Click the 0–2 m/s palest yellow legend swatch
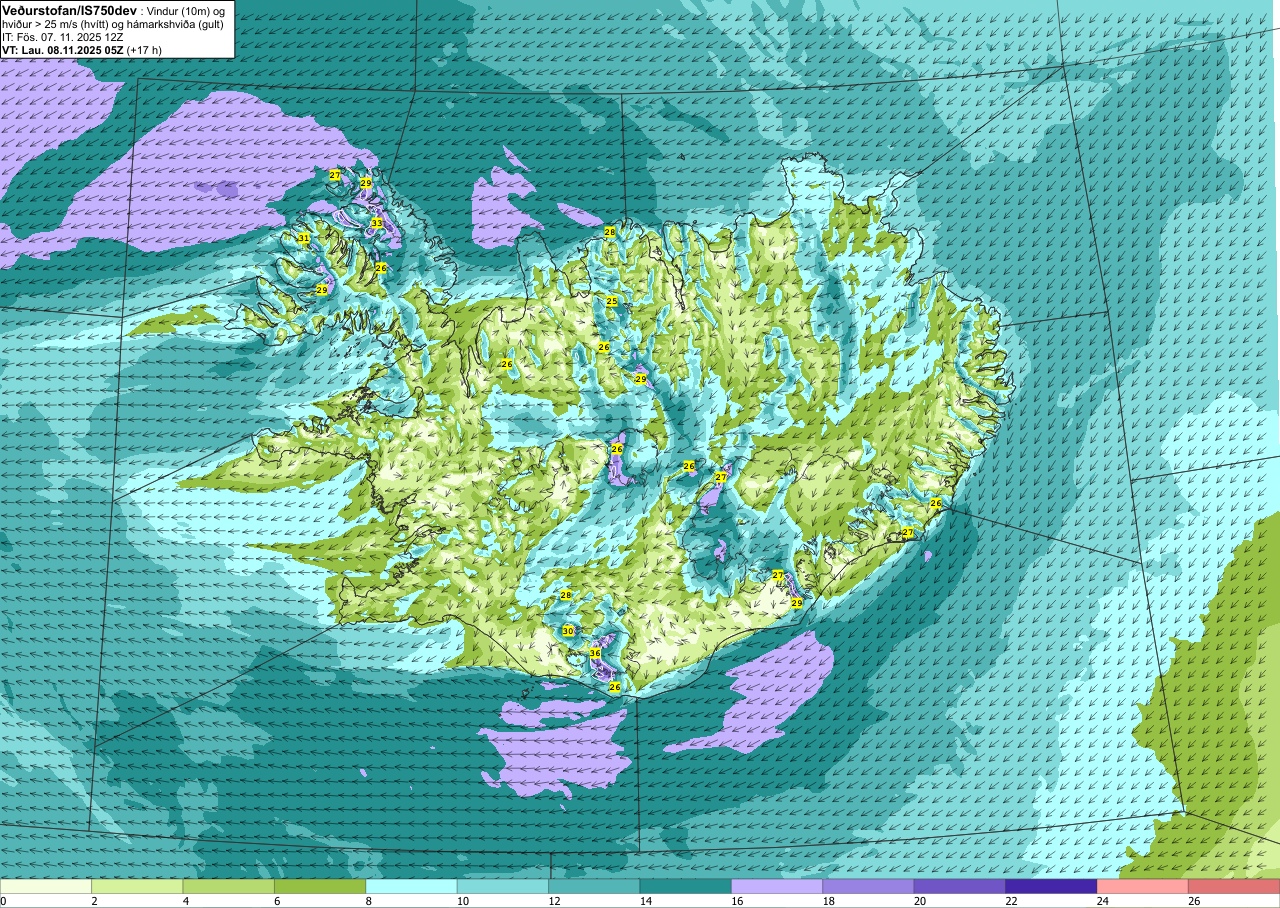The width and height of the screenshot is (1280, 908). [46, 886]
